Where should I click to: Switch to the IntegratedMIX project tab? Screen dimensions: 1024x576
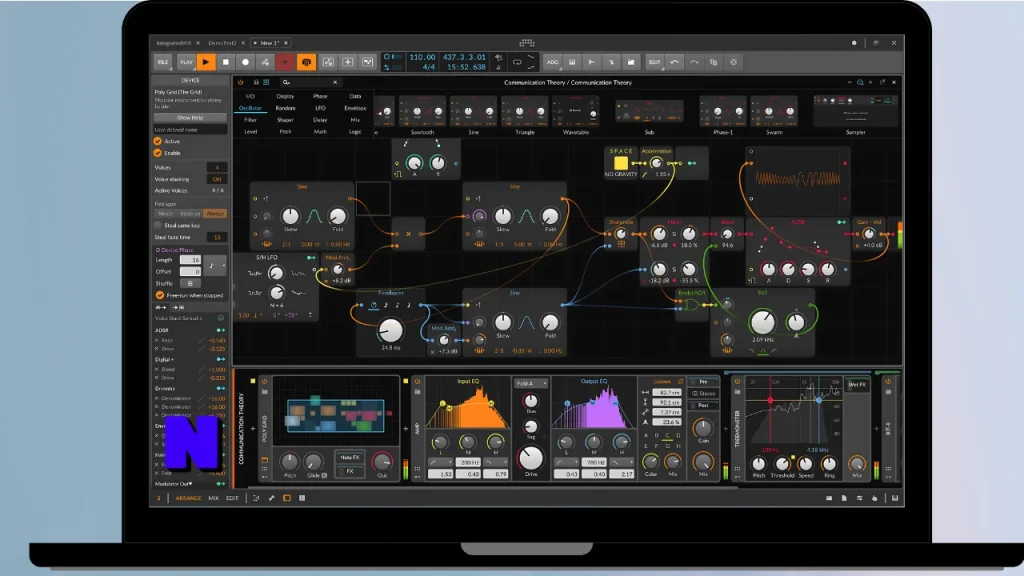[174, 43]
